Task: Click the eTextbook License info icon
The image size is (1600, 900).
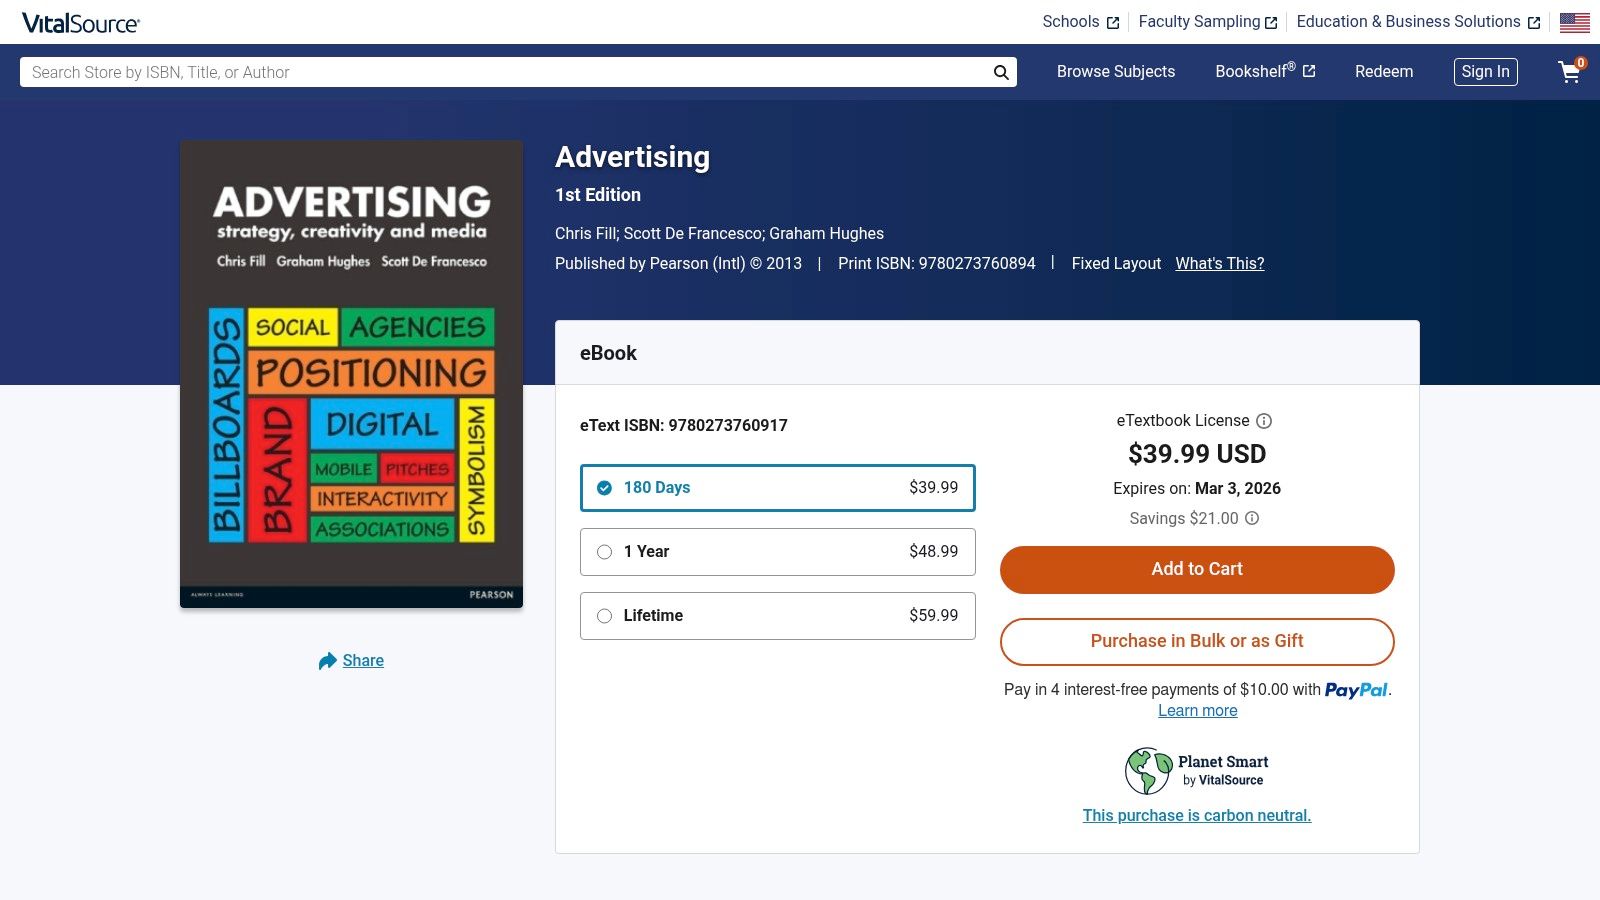Action: [x=1264, y=421]
